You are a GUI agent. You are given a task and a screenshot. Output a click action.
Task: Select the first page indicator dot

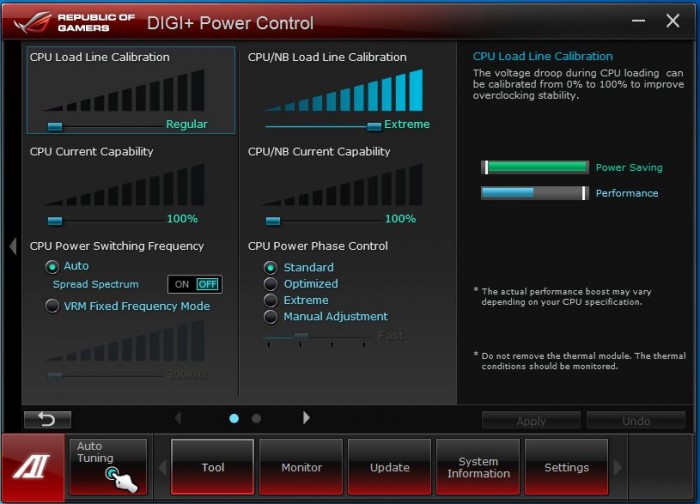pyautogui.click(x=234, y=418)
